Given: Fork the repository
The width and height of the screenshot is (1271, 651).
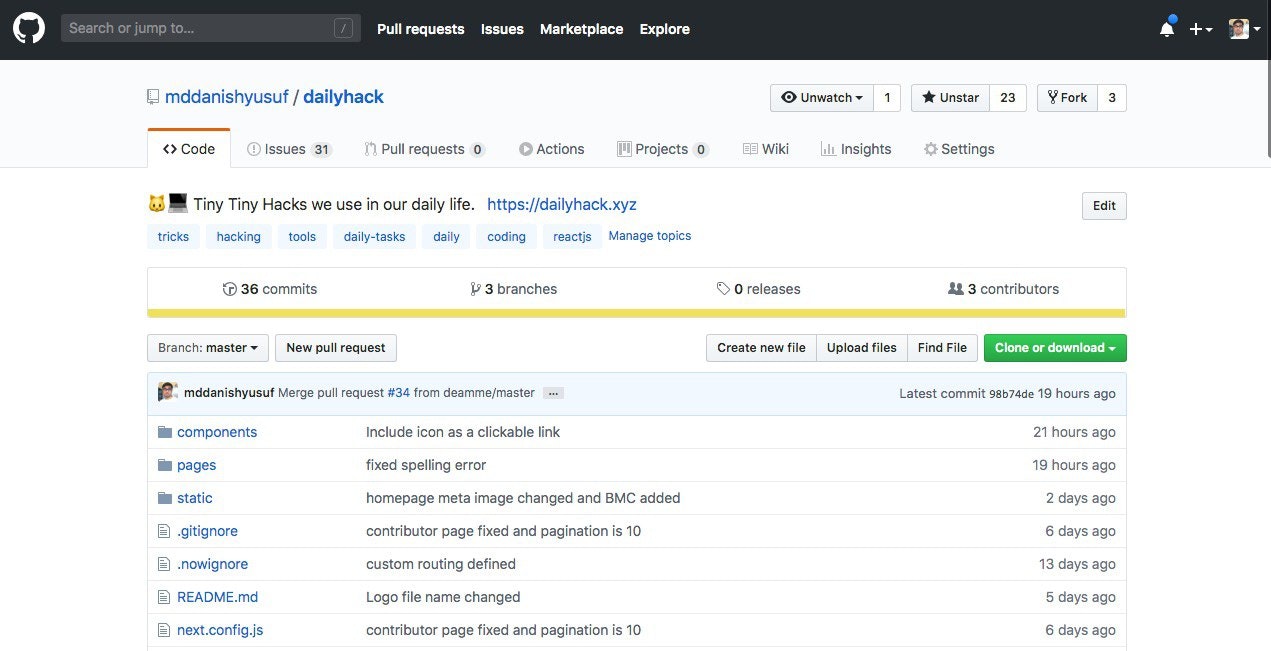Looking at the screenshot, I should click(x=1067, y=97).
